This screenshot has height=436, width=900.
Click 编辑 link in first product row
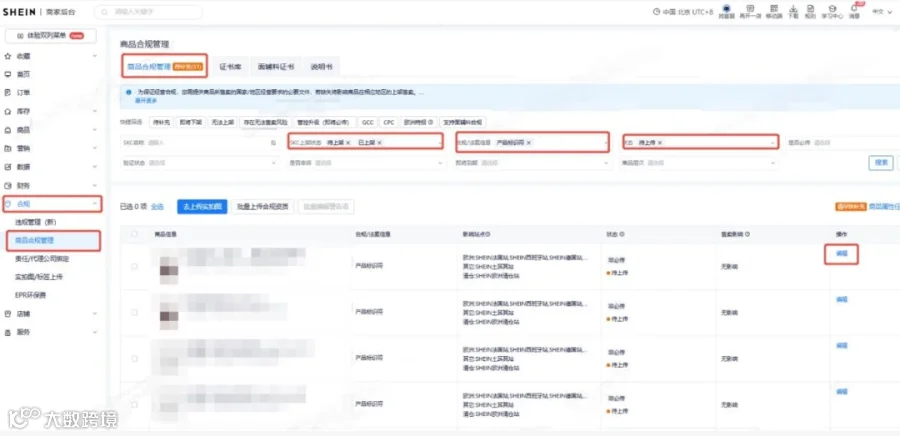(841, 253)
